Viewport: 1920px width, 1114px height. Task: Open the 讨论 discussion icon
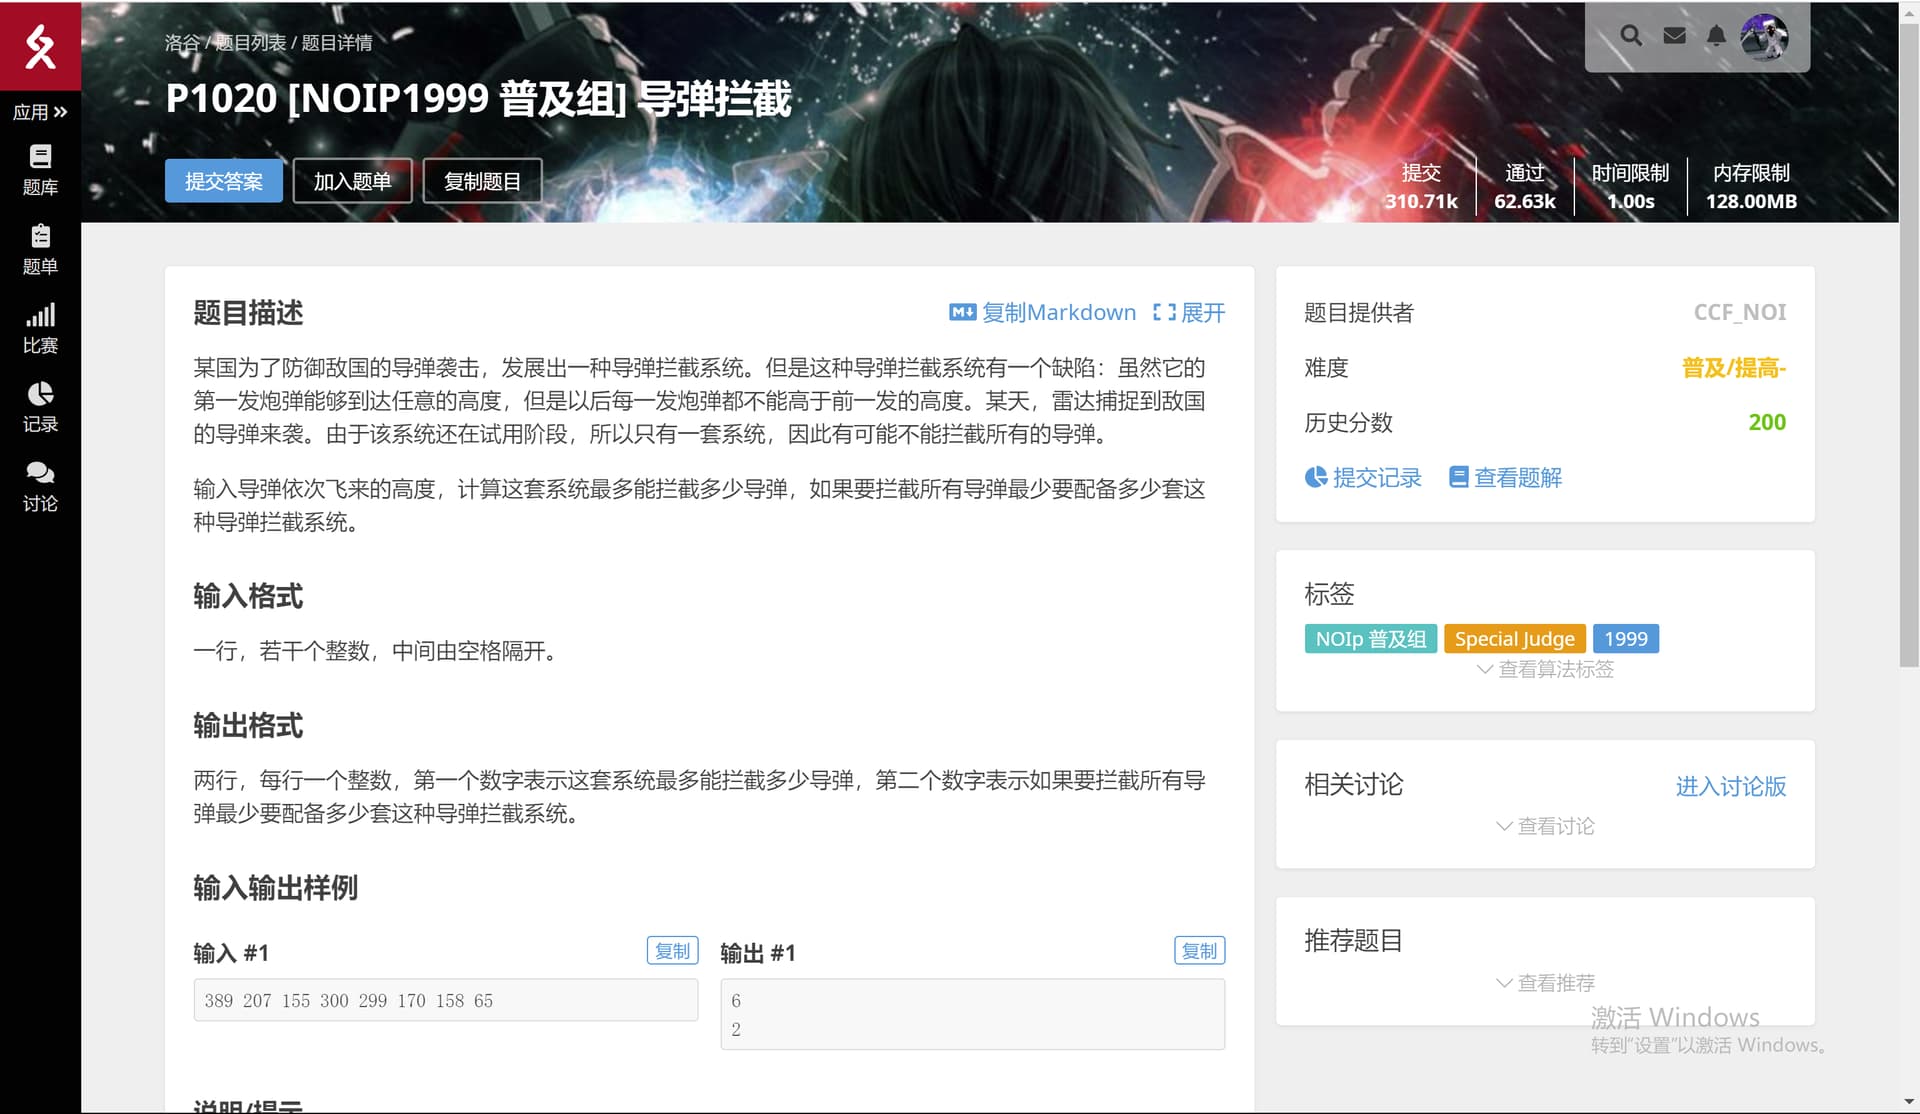click(40, 473)
